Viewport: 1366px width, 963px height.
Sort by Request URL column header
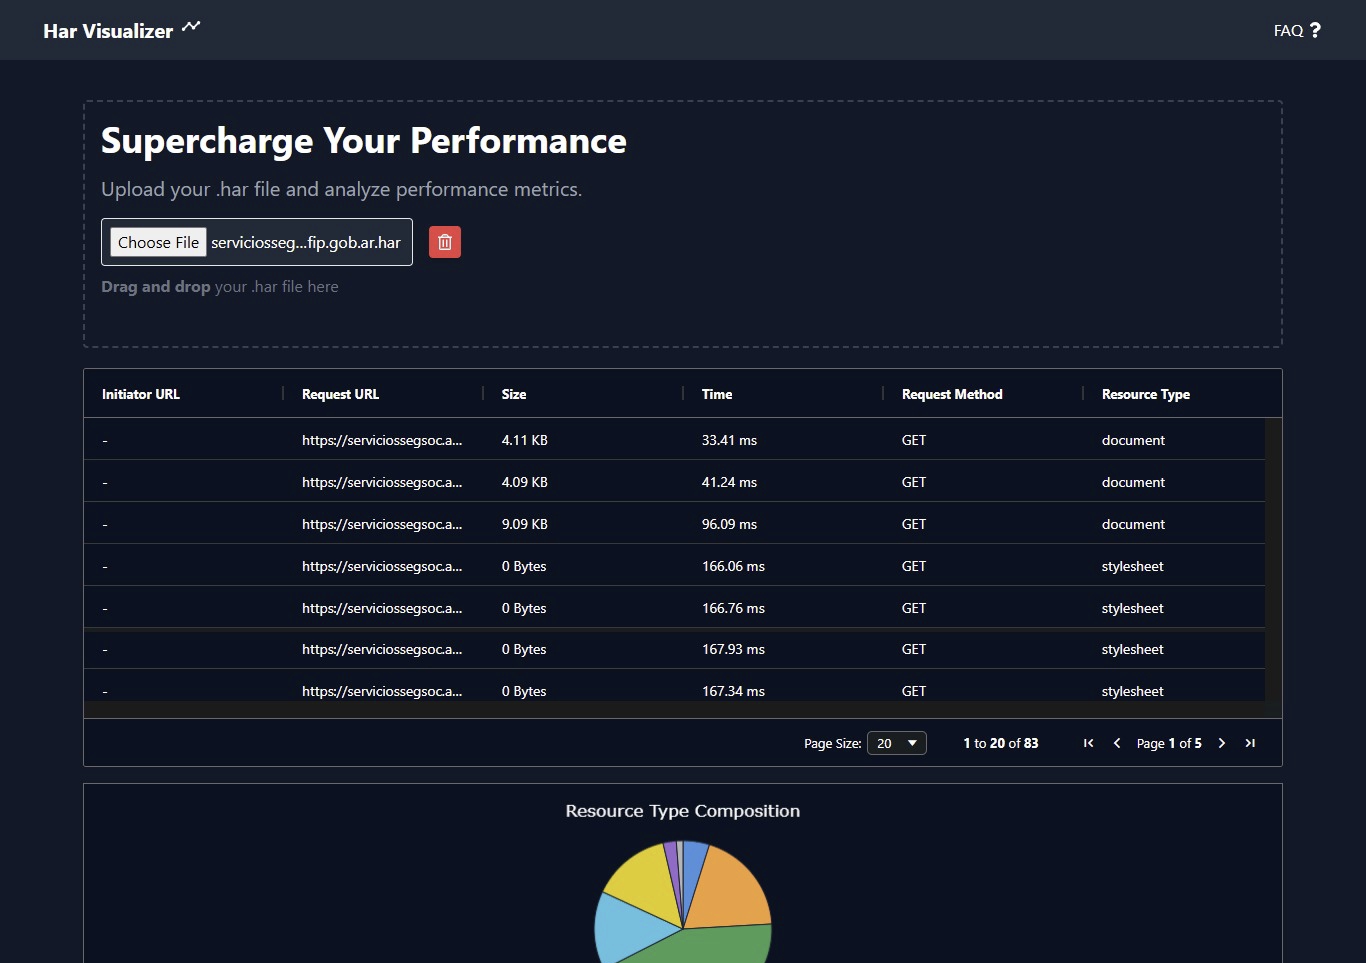[340, 394]
